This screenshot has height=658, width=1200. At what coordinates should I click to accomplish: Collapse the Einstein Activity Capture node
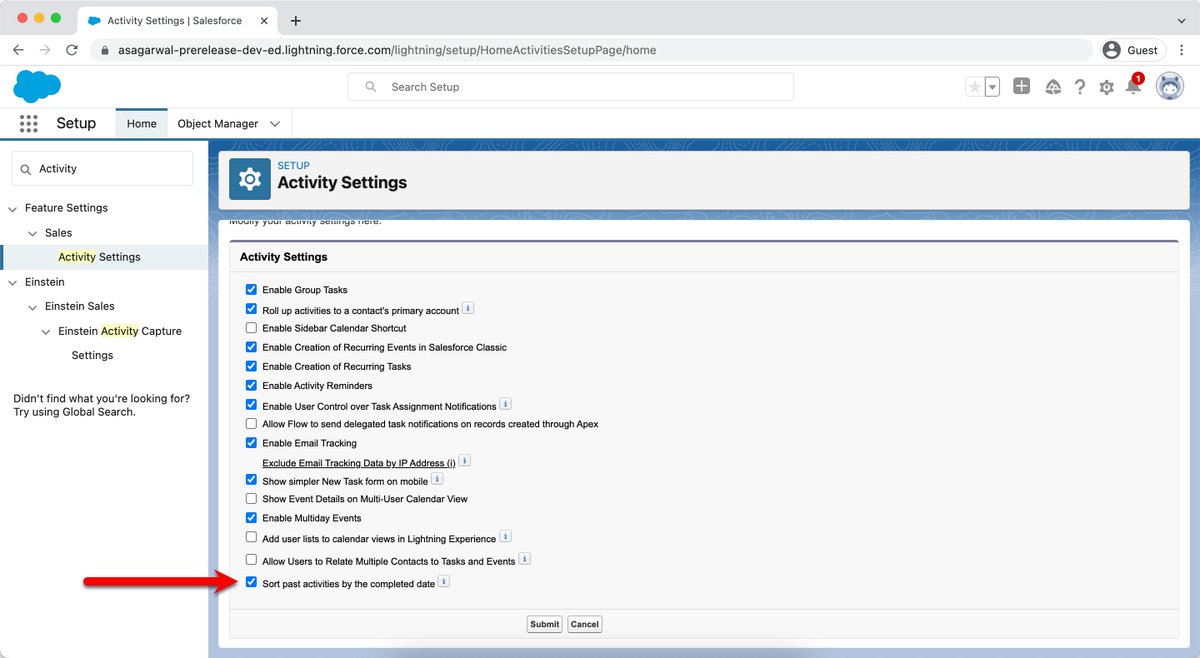click(46, 331)
